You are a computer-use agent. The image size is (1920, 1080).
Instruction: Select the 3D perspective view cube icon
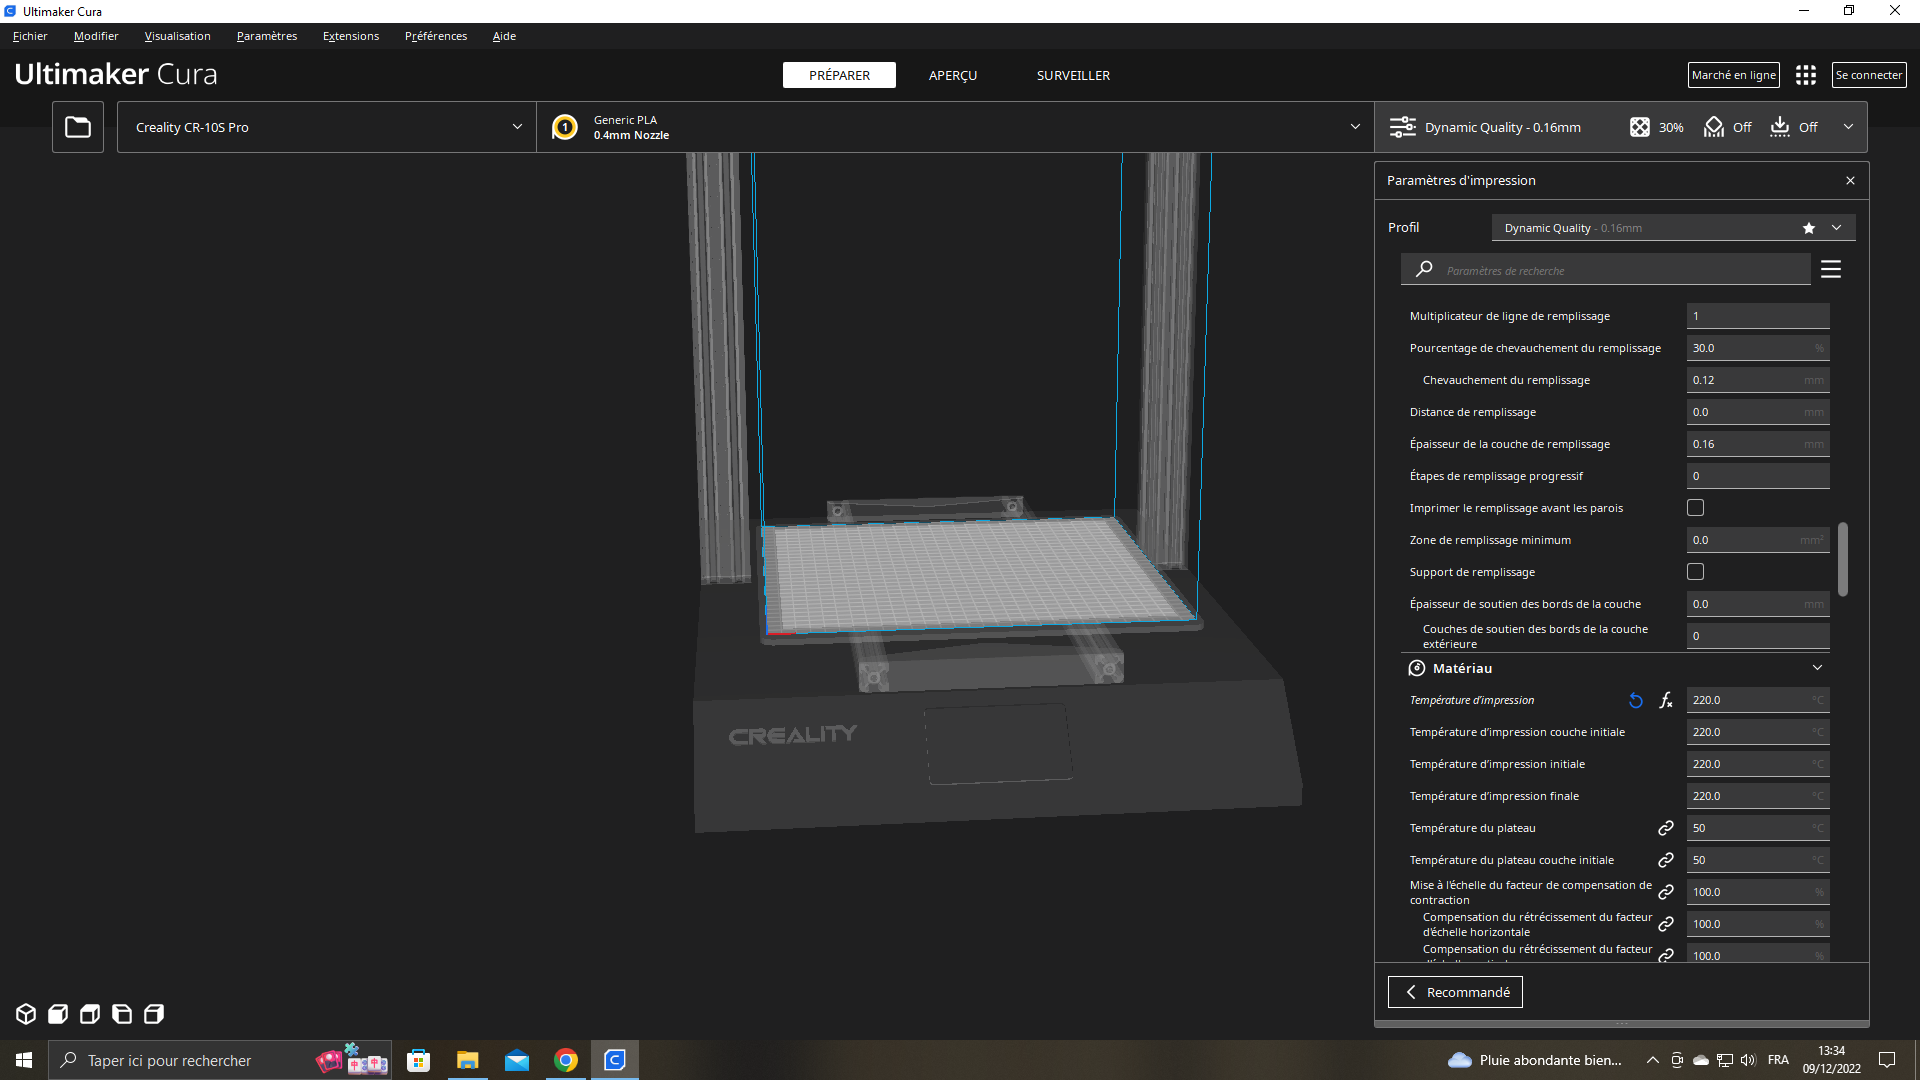[x=26, y=1014]
